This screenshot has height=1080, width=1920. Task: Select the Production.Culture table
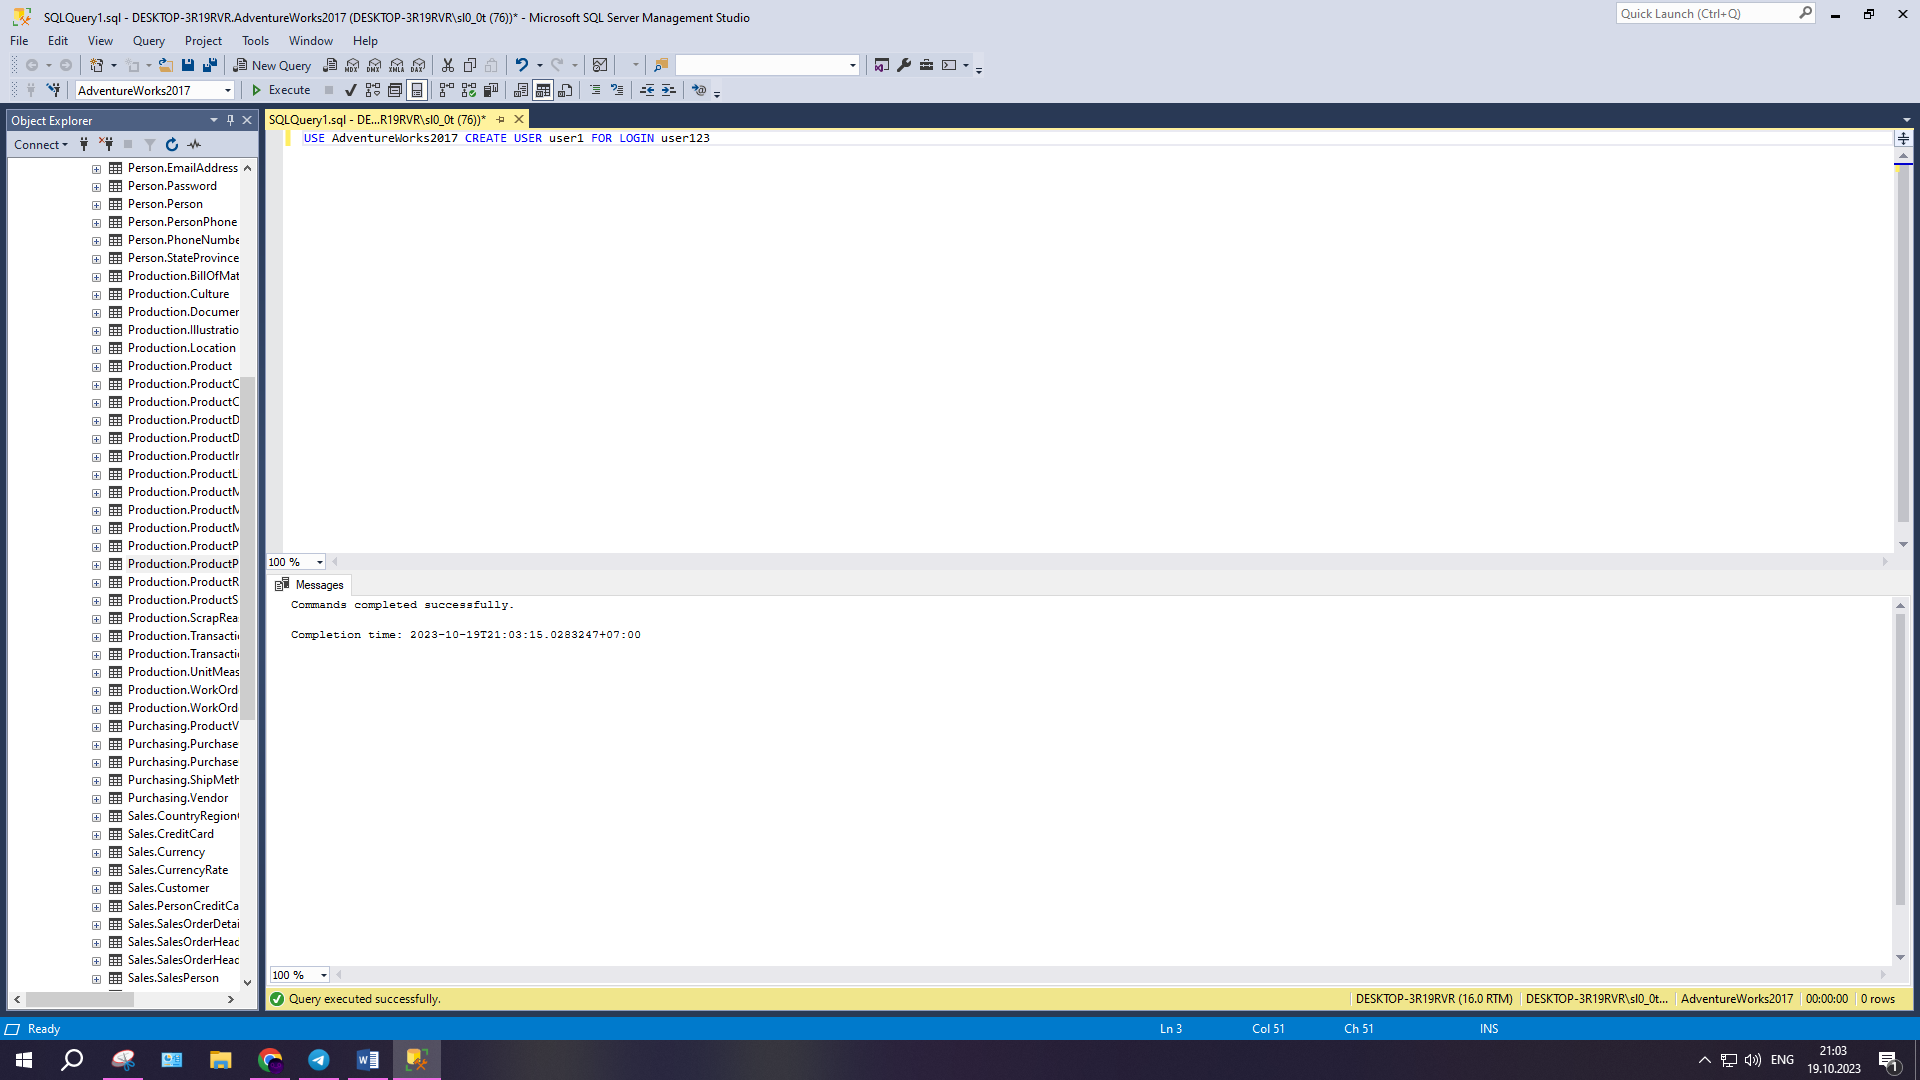[x=179, y=294]
